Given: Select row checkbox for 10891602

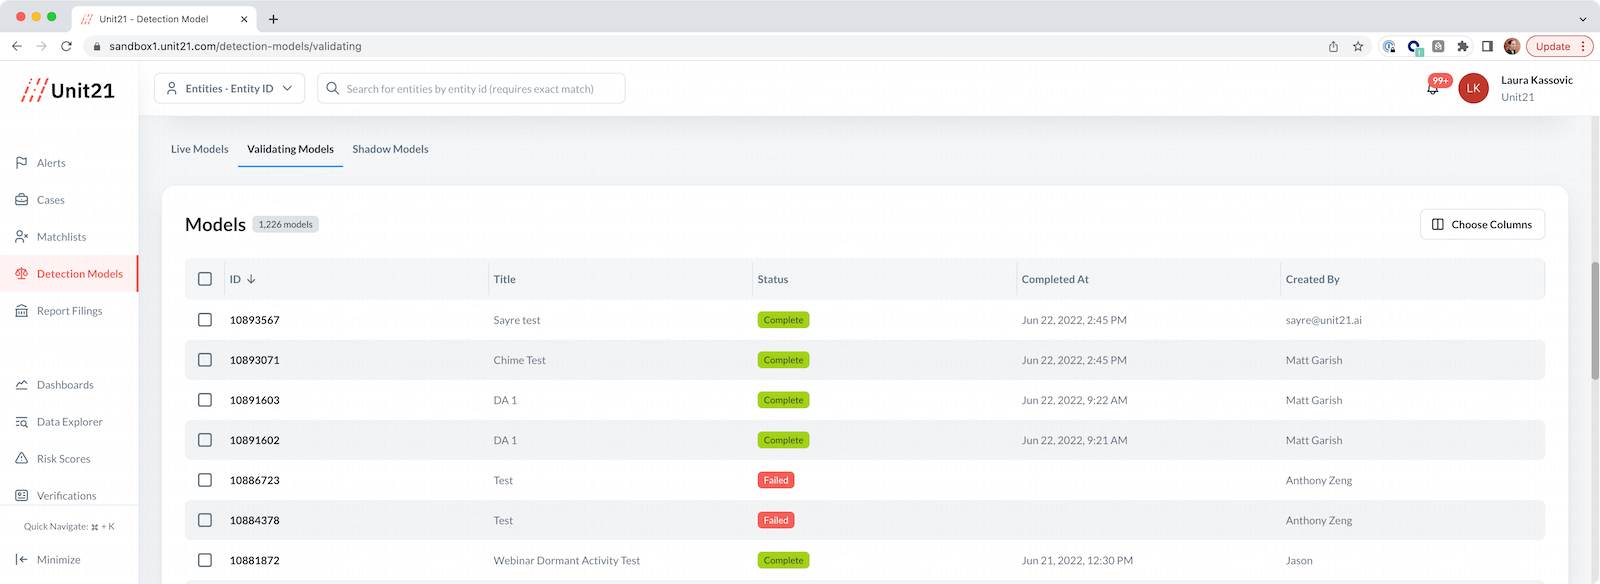Looking at the screenshot, I should (205, 440).
